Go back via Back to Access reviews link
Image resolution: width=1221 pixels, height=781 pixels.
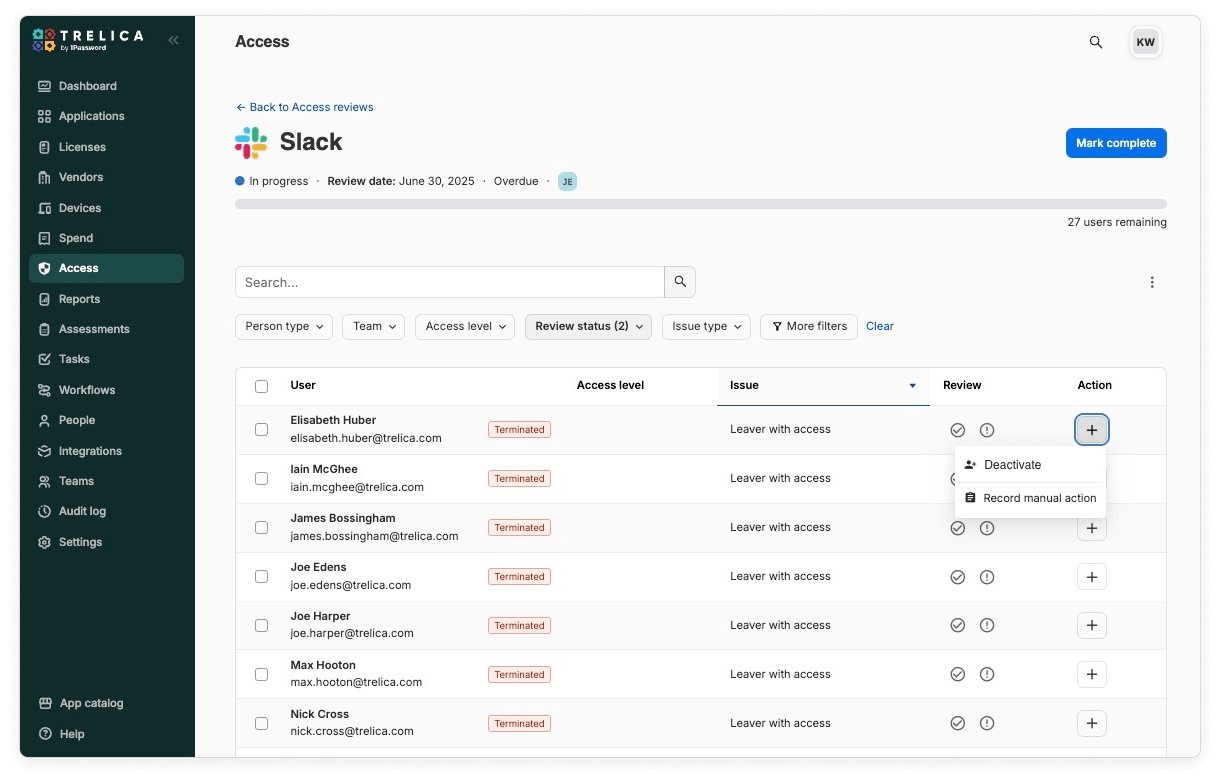pos(304,107)
